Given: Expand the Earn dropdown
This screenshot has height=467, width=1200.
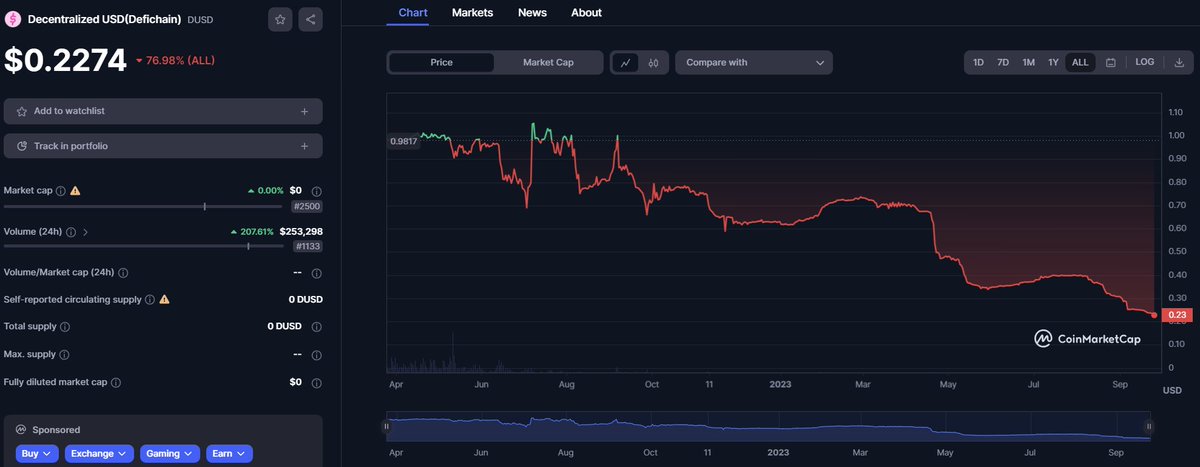Looking at the screenshot, I should coord(229,453).
